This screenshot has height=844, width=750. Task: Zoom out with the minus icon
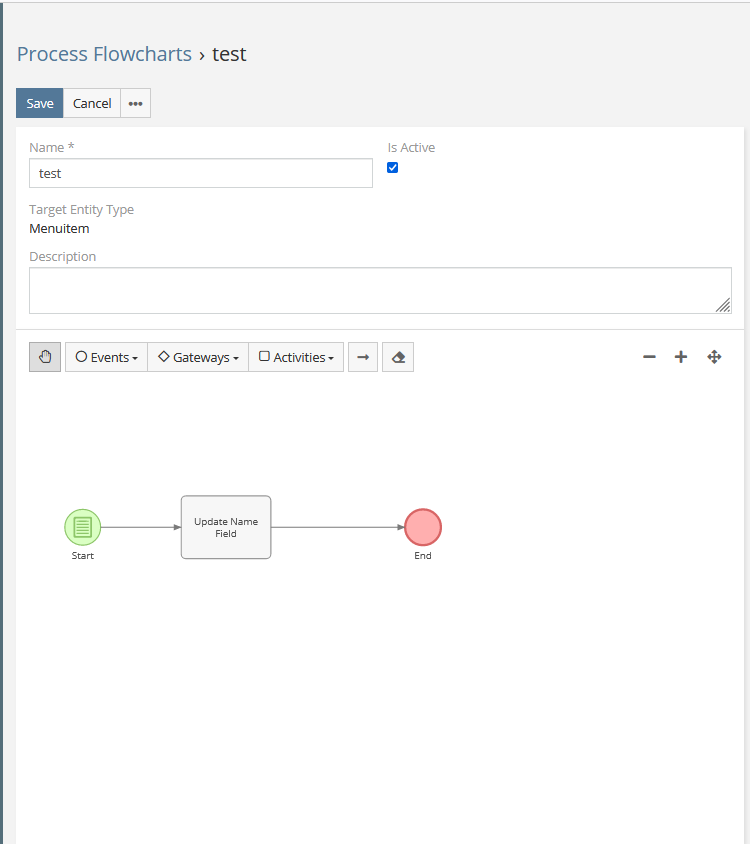point(649,357)
